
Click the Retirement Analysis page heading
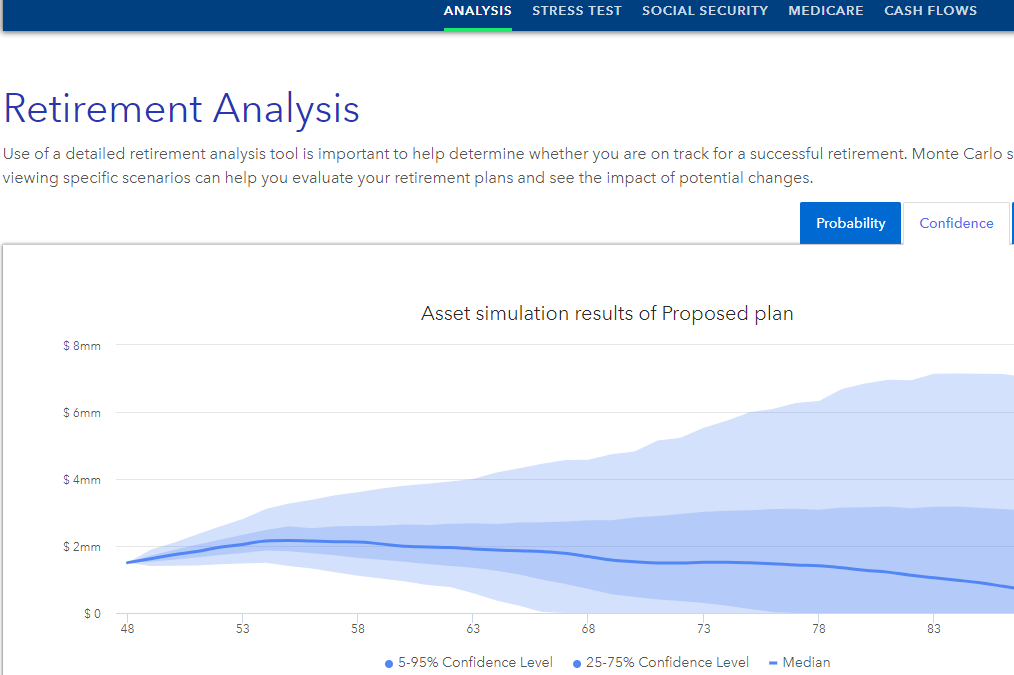click(182, 108)
